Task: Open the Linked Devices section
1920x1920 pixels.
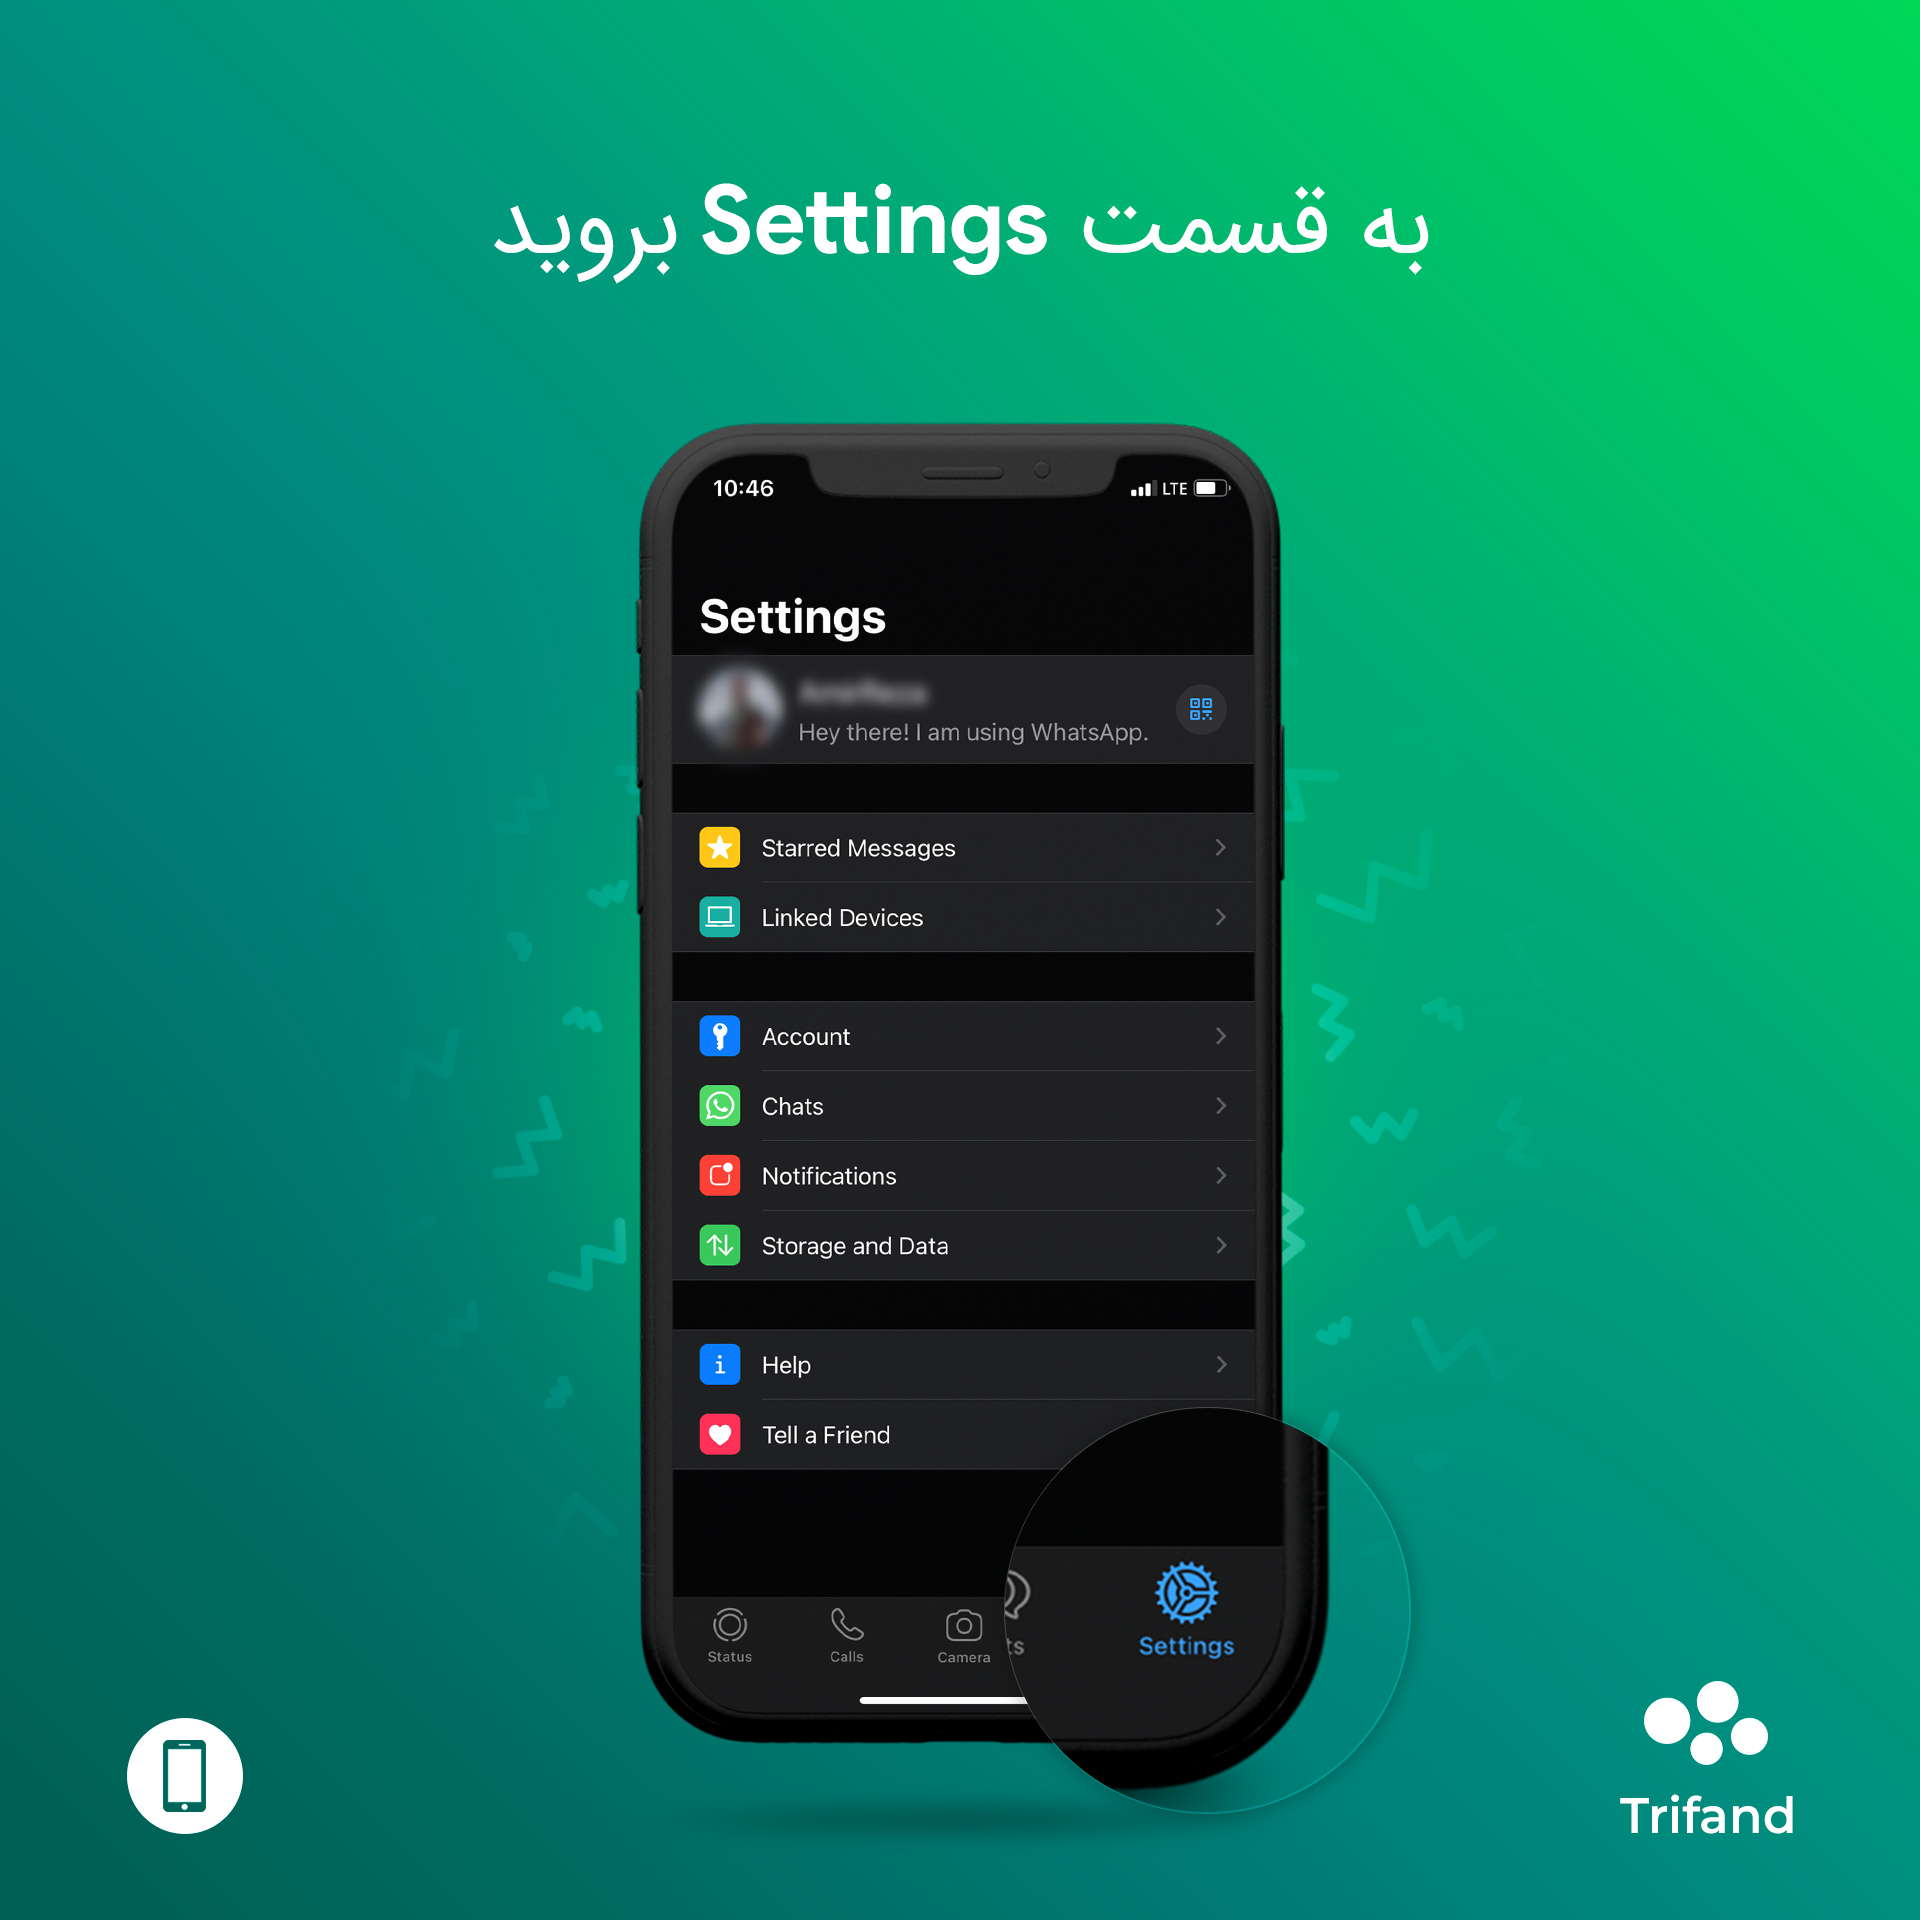Action: [x=958, y=916]
